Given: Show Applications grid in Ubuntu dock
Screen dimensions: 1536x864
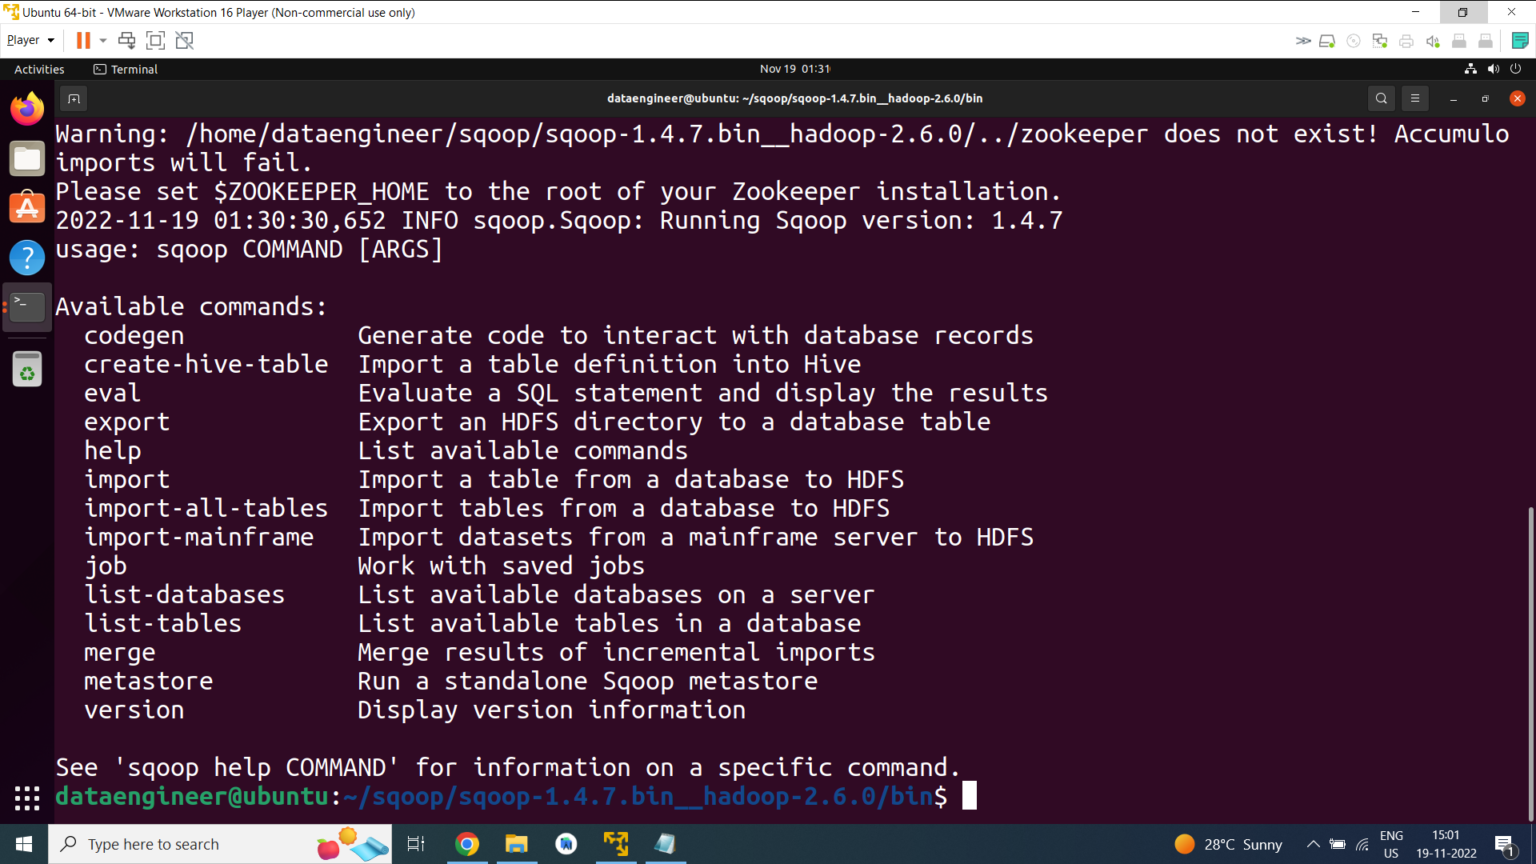Looking at the screenshot, I should click(27, 798).
